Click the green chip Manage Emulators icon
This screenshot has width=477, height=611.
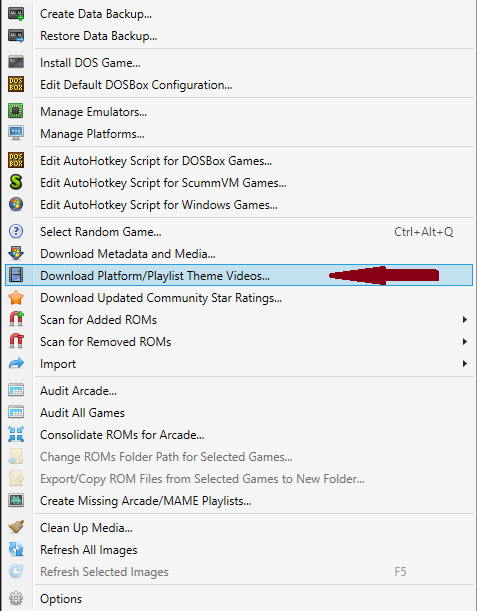click(16, 111)
